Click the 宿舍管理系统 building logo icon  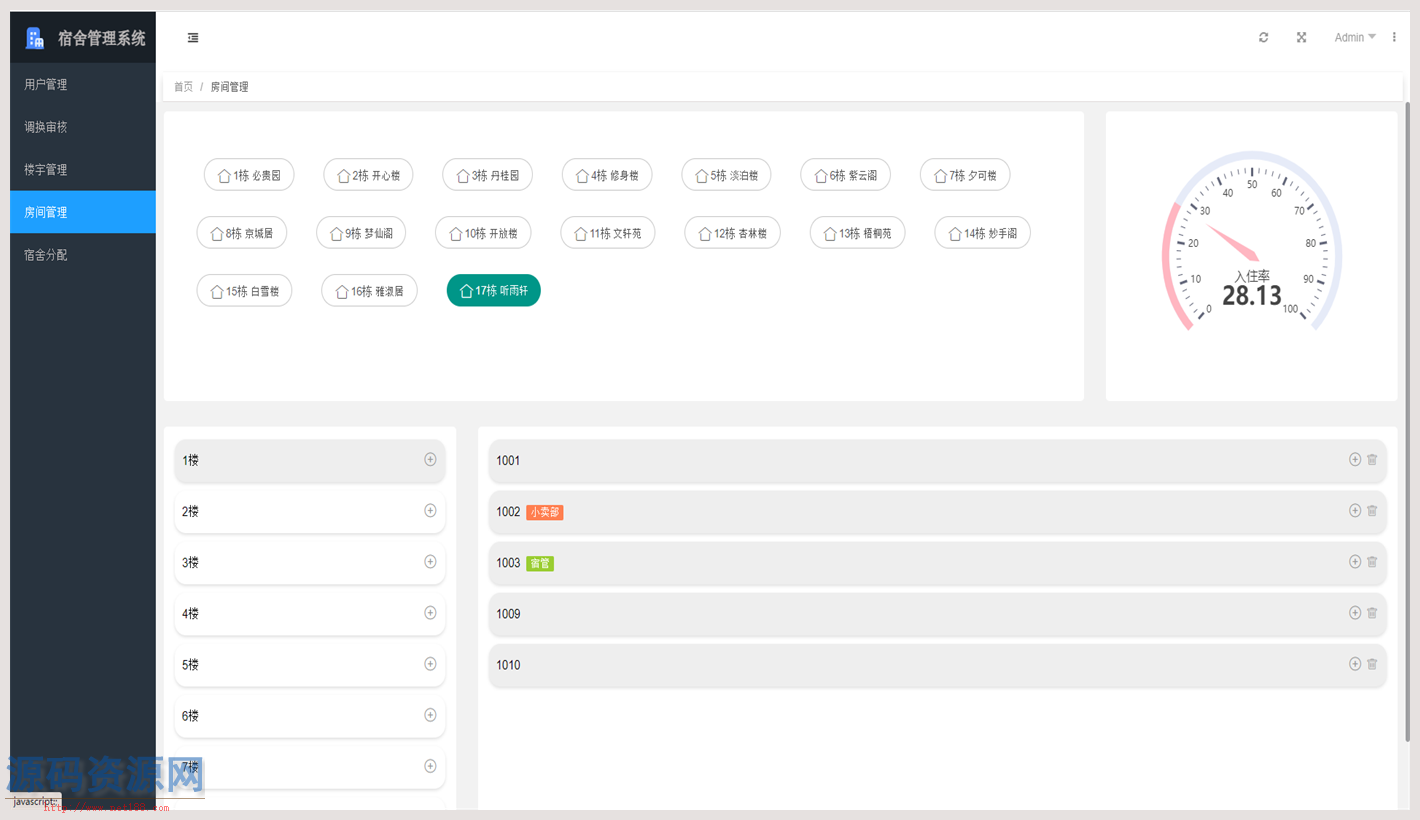35,38
